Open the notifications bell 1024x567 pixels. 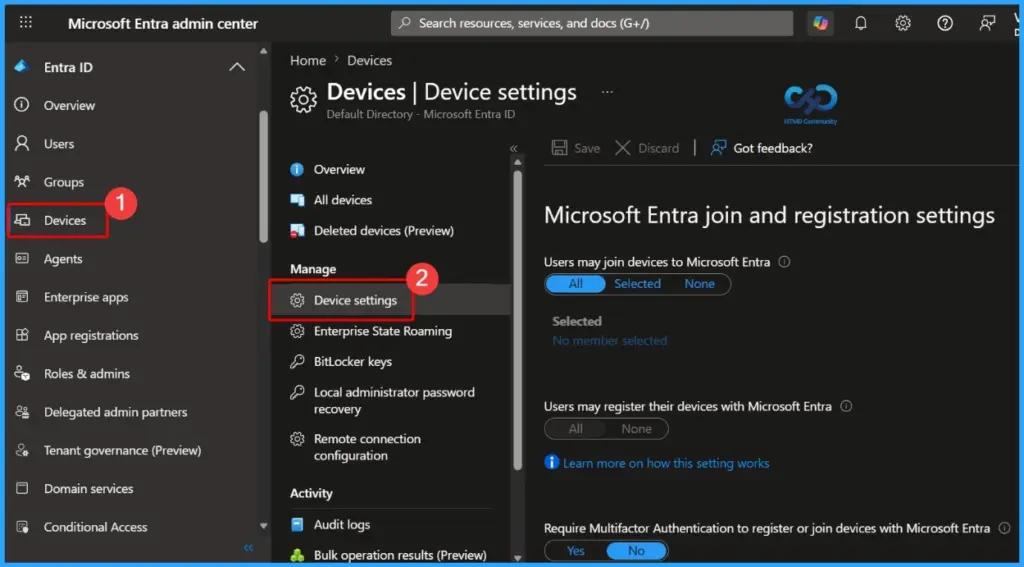click(861, 24)
